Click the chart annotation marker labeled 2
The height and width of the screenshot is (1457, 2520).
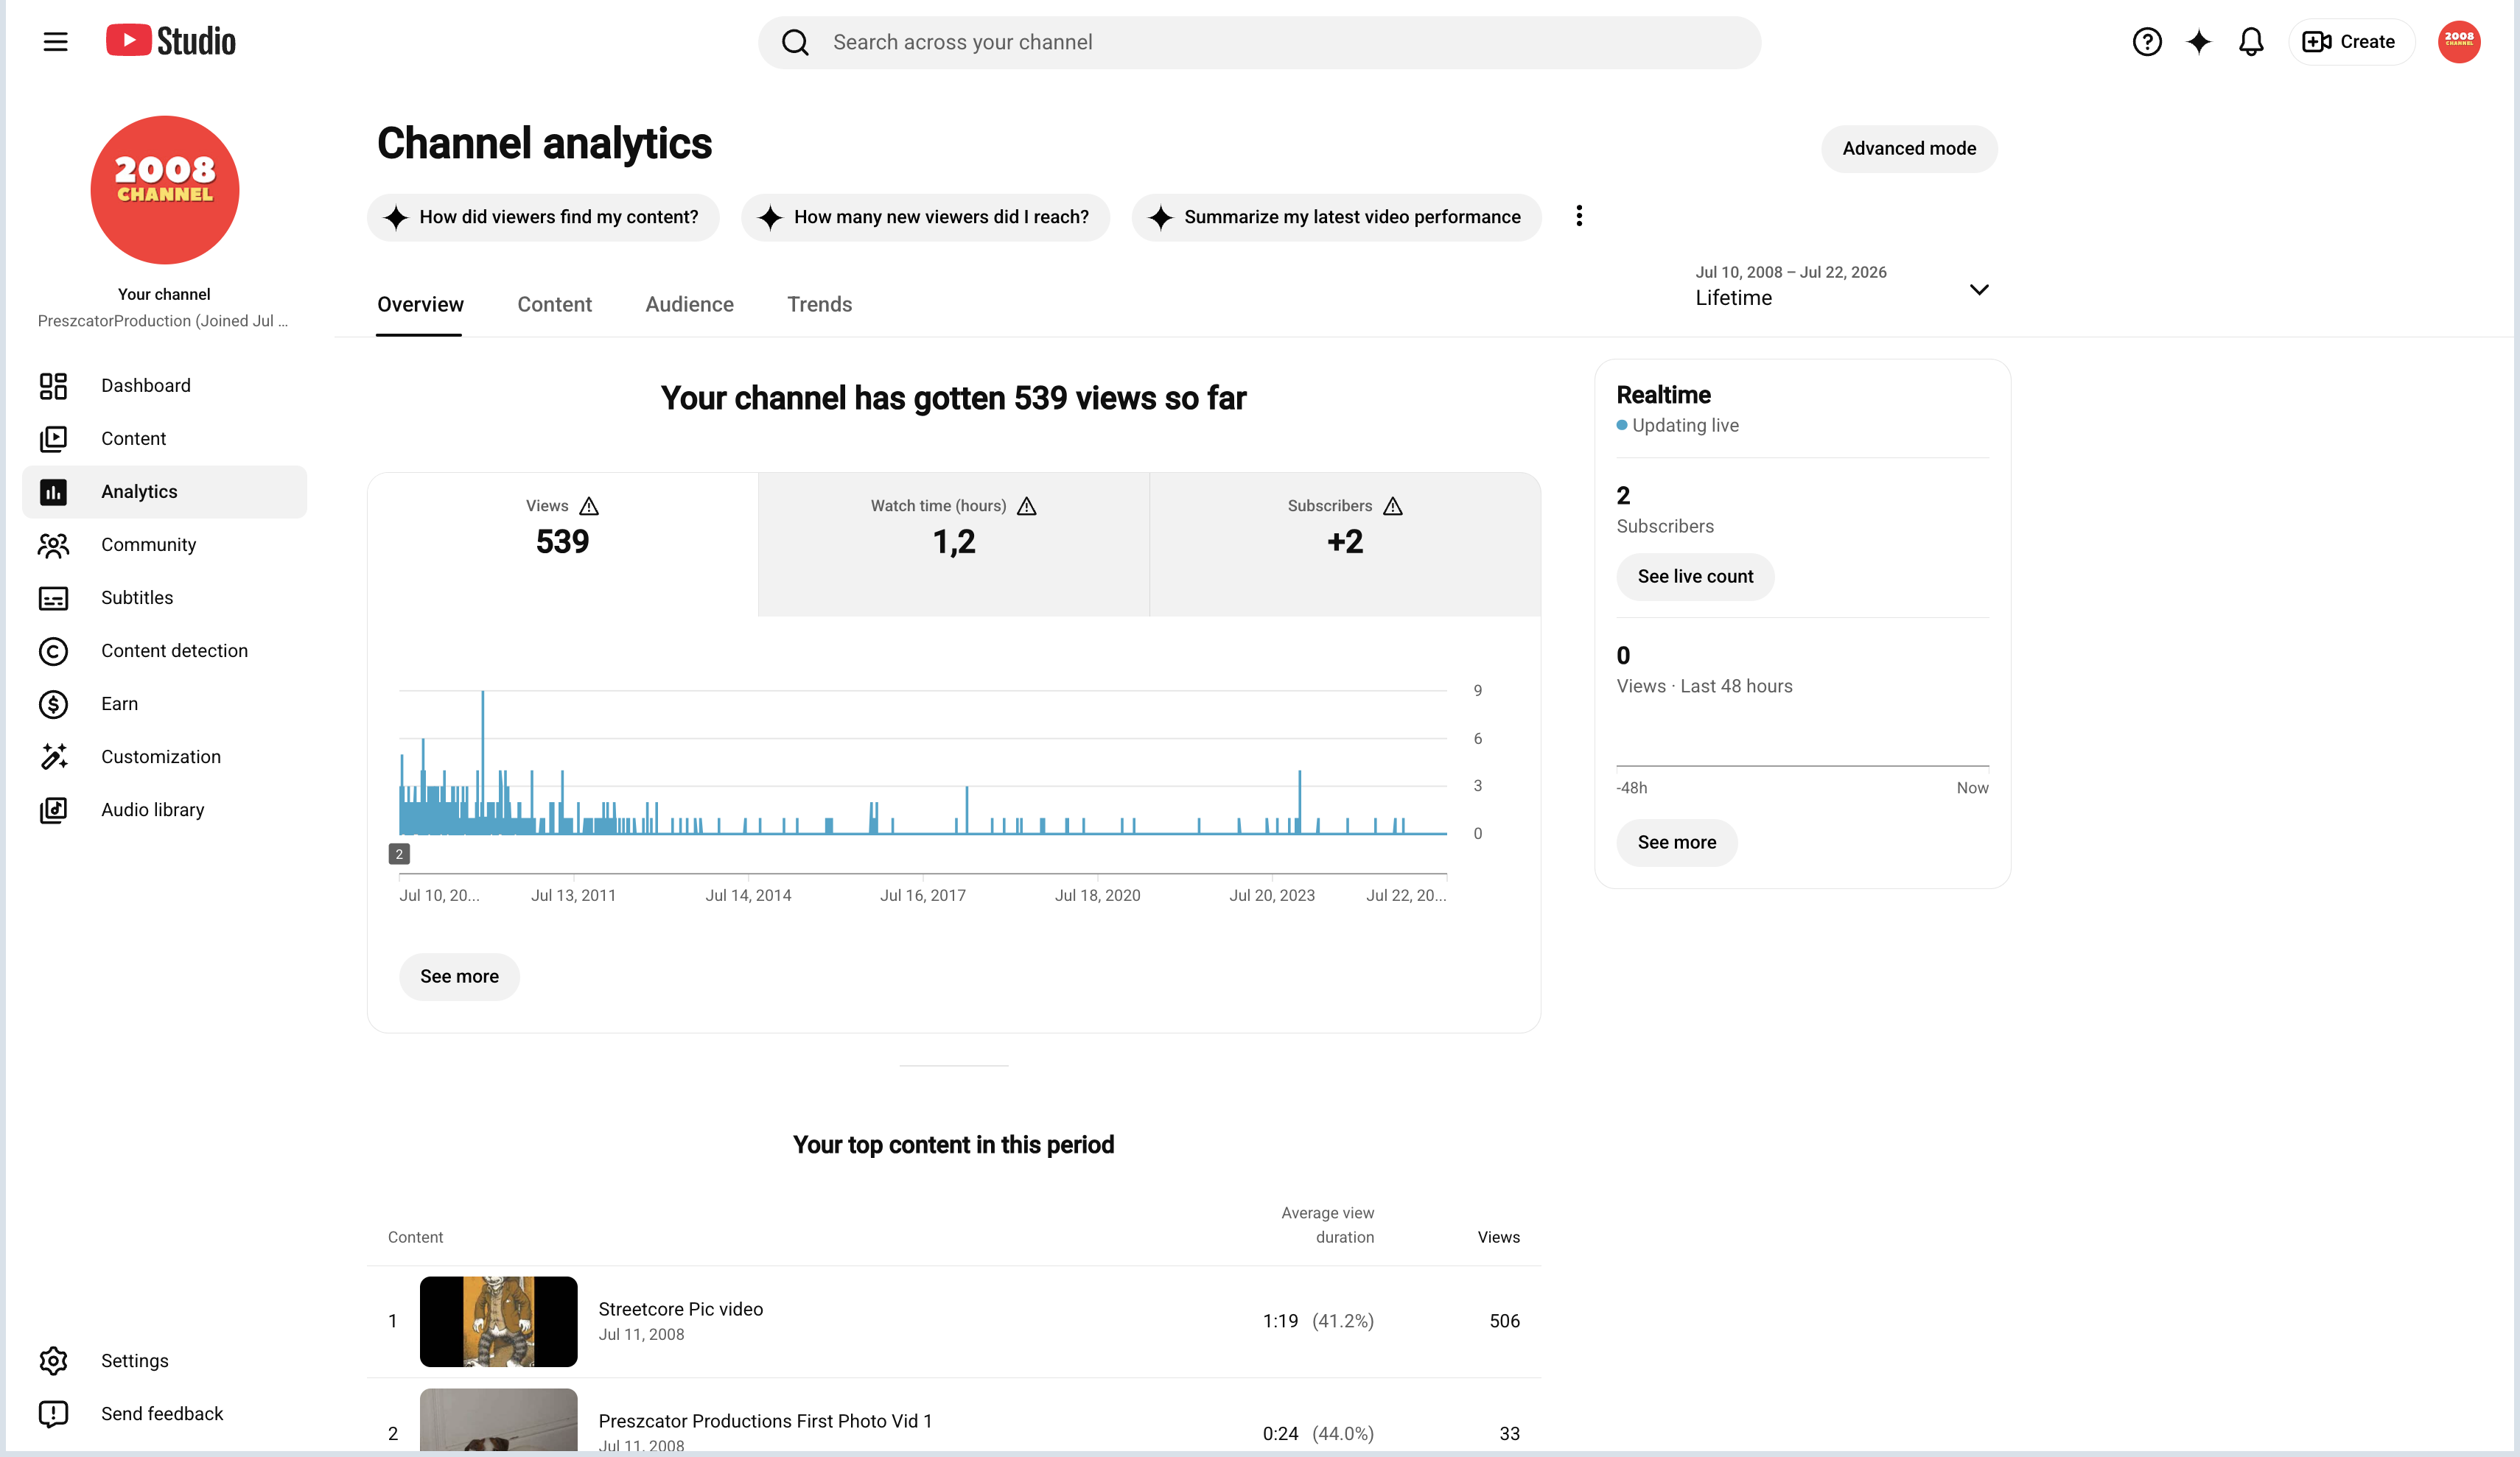pos(399,854)
